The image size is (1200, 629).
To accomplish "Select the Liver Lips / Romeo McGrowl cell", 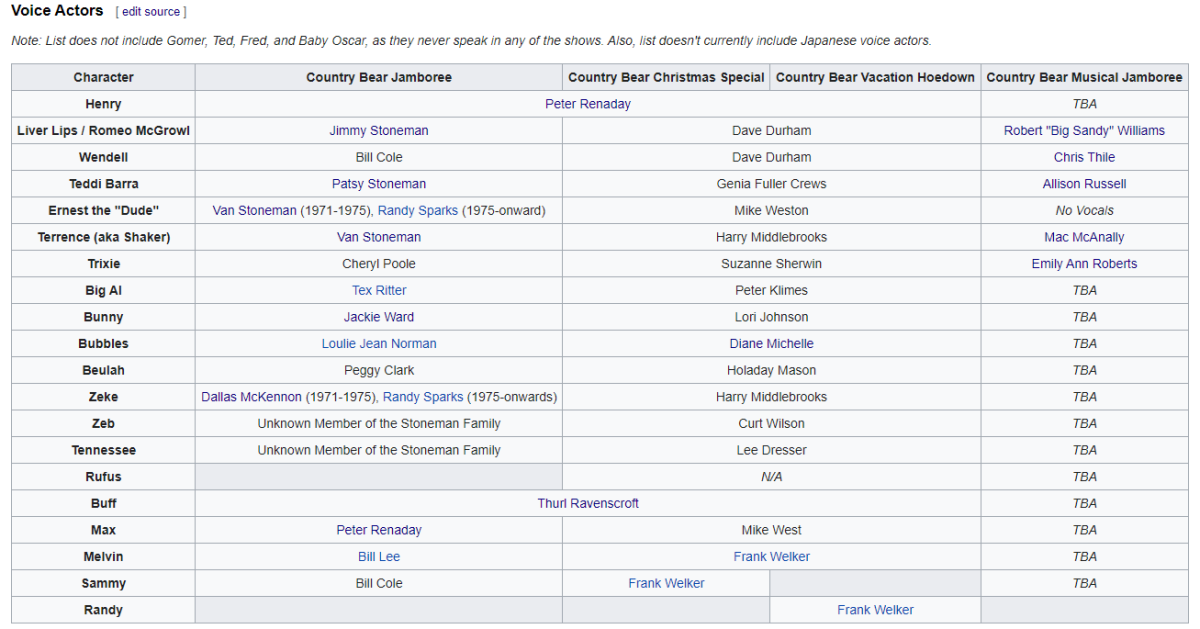I will [x=103, y=131].
